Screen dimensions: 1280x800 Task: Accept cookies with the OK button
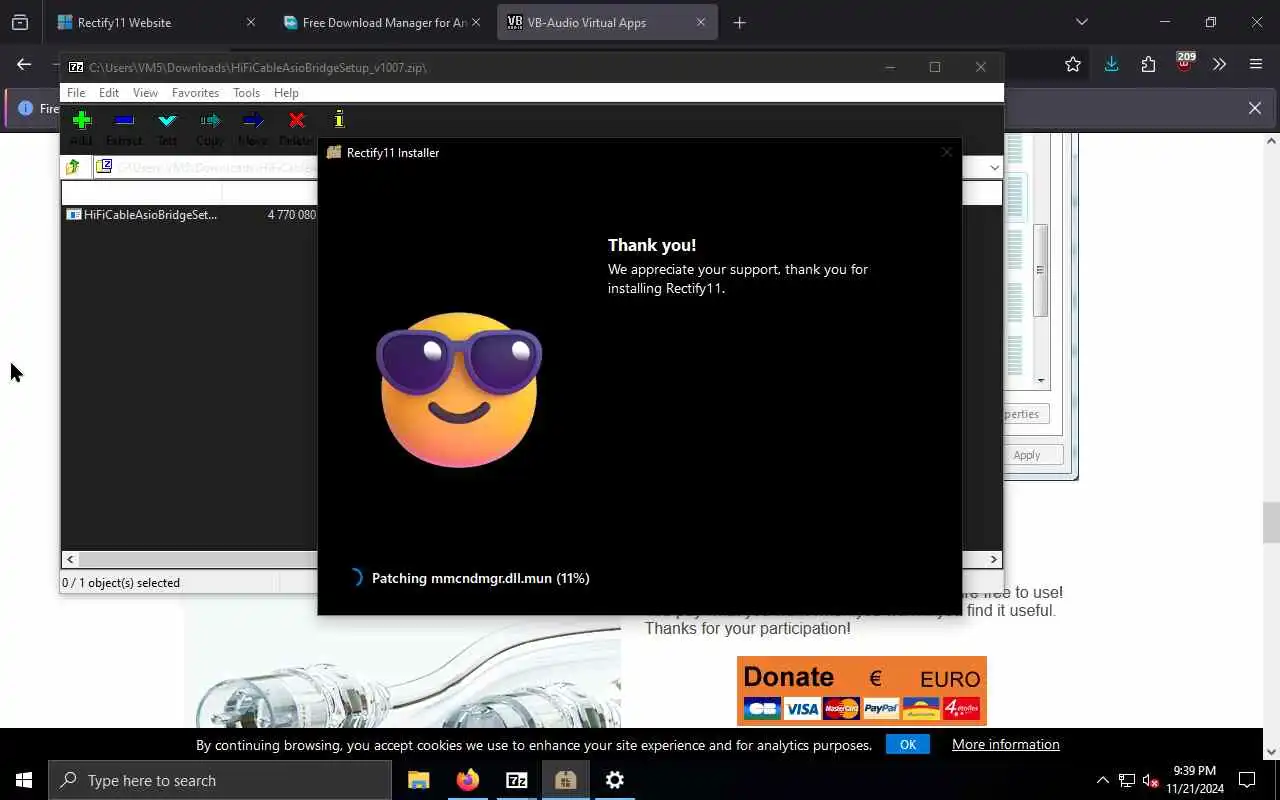click(x=908, y=744)
